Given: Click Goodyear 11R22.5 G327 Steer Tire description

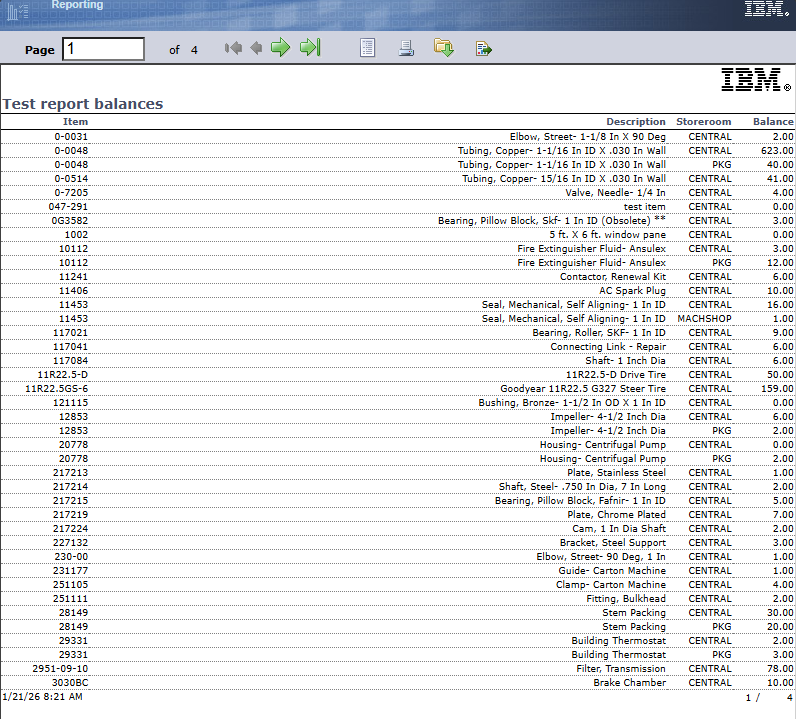Looking at the screenshot, I should 583,388.
